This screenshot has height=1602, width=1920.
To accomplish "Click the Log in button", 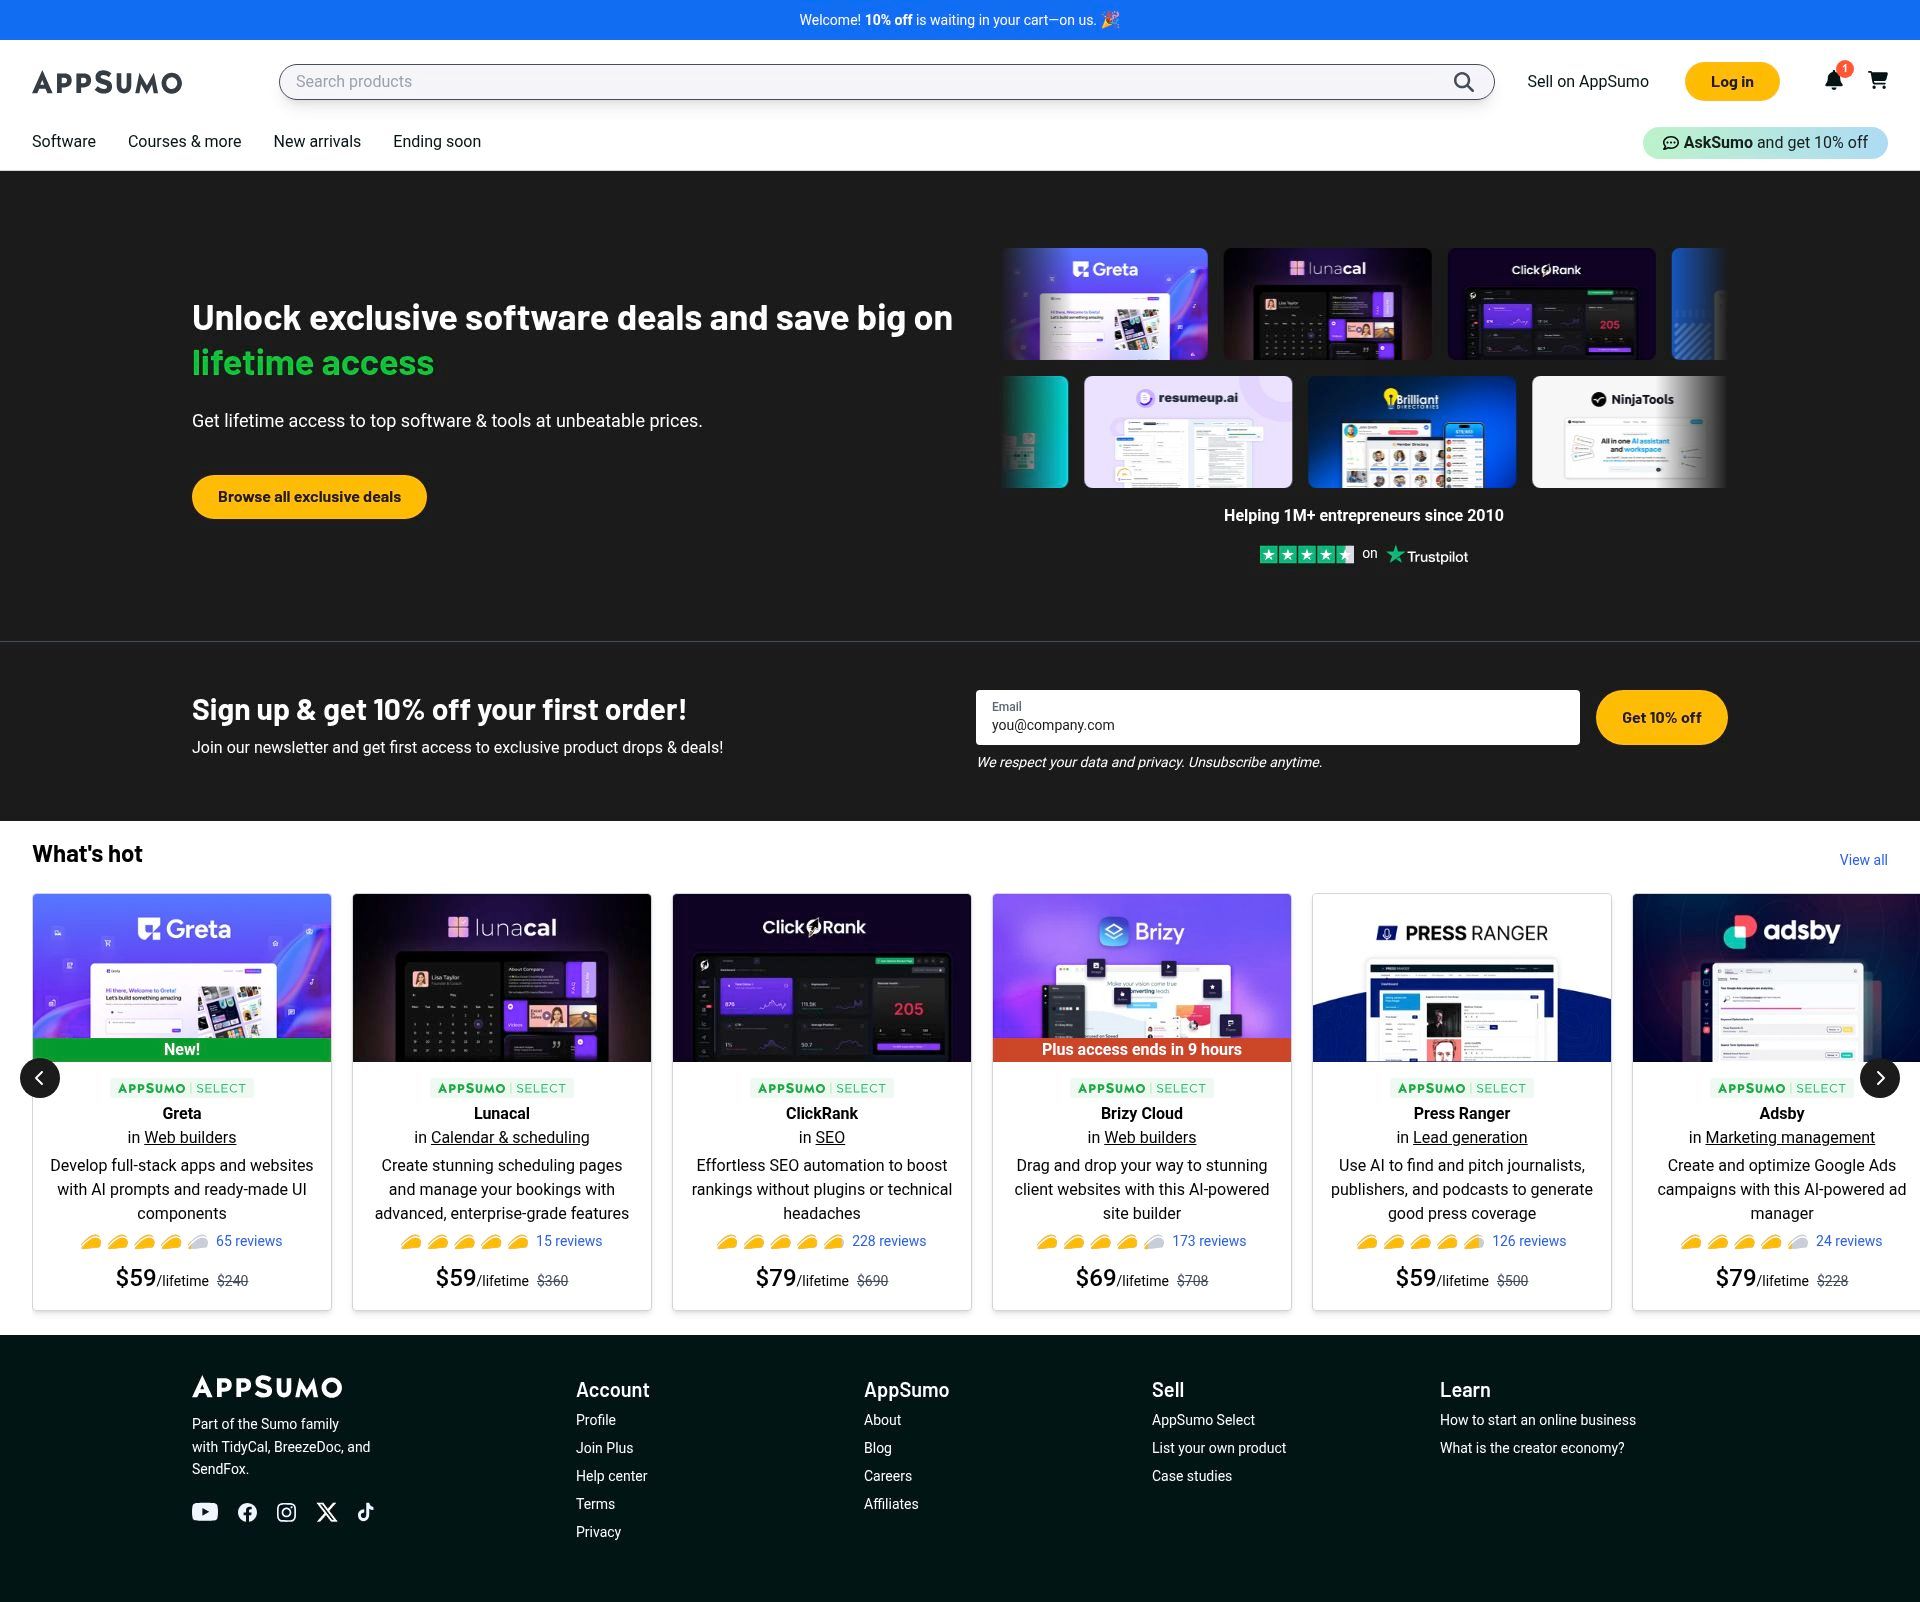I will pyautogui.click(x=1732, y=82).
